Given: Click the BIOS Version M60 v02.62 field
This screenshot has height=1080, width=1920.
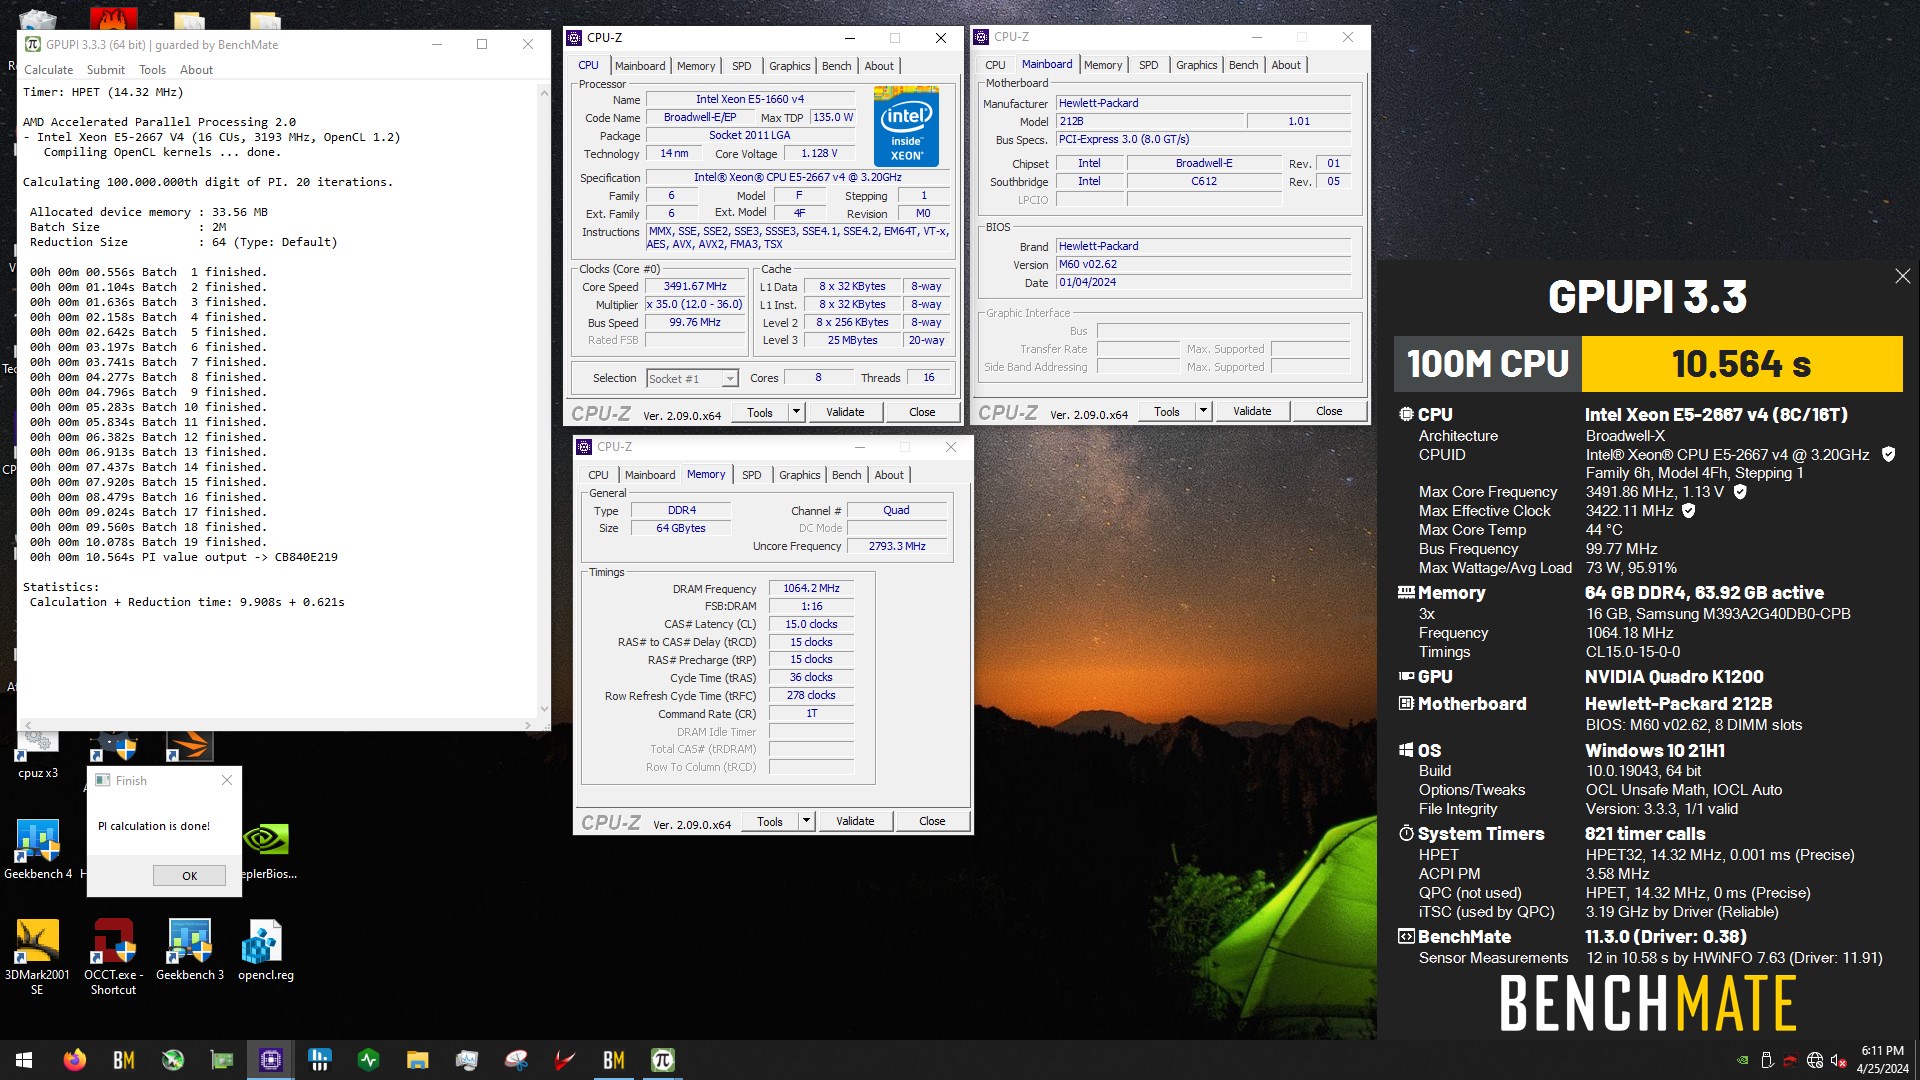Looking at the screenshot, I should (x=1203, y=265).
